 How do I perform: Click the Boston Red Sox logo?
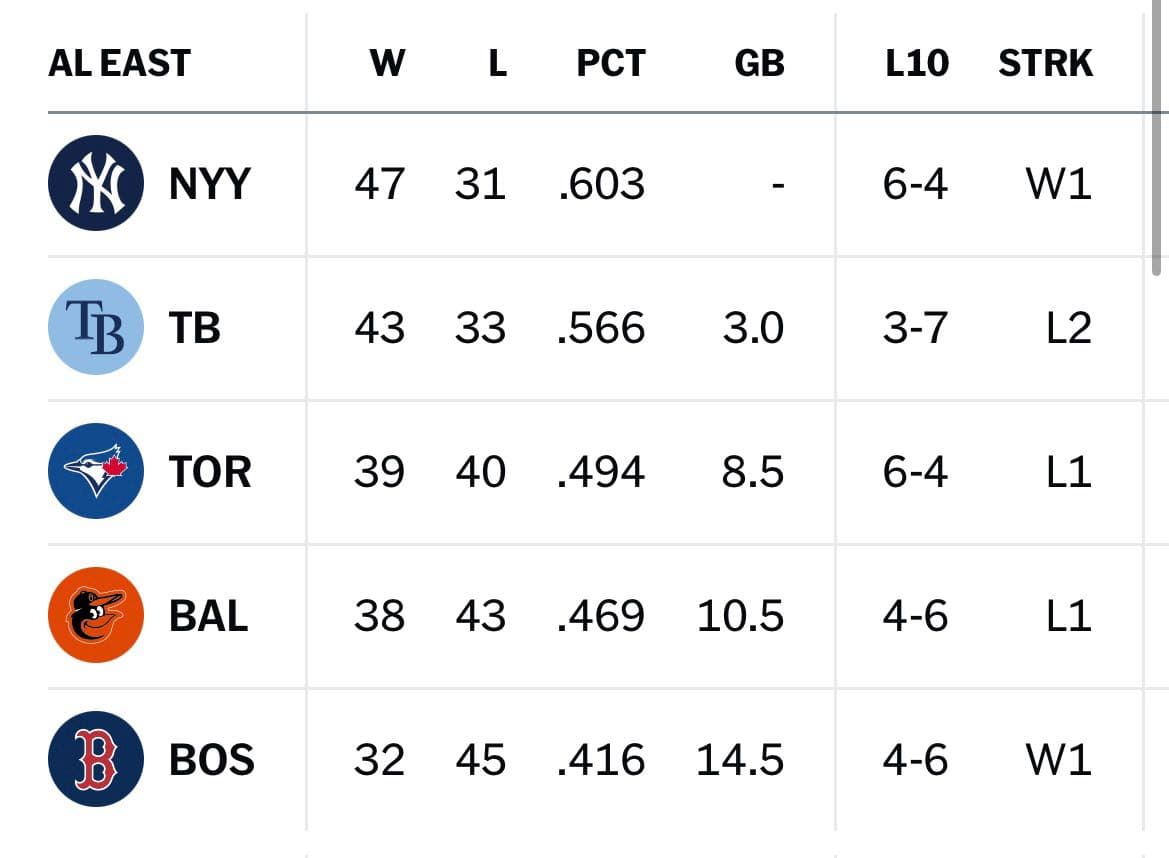pyautogui.click(x=95, y=759)
